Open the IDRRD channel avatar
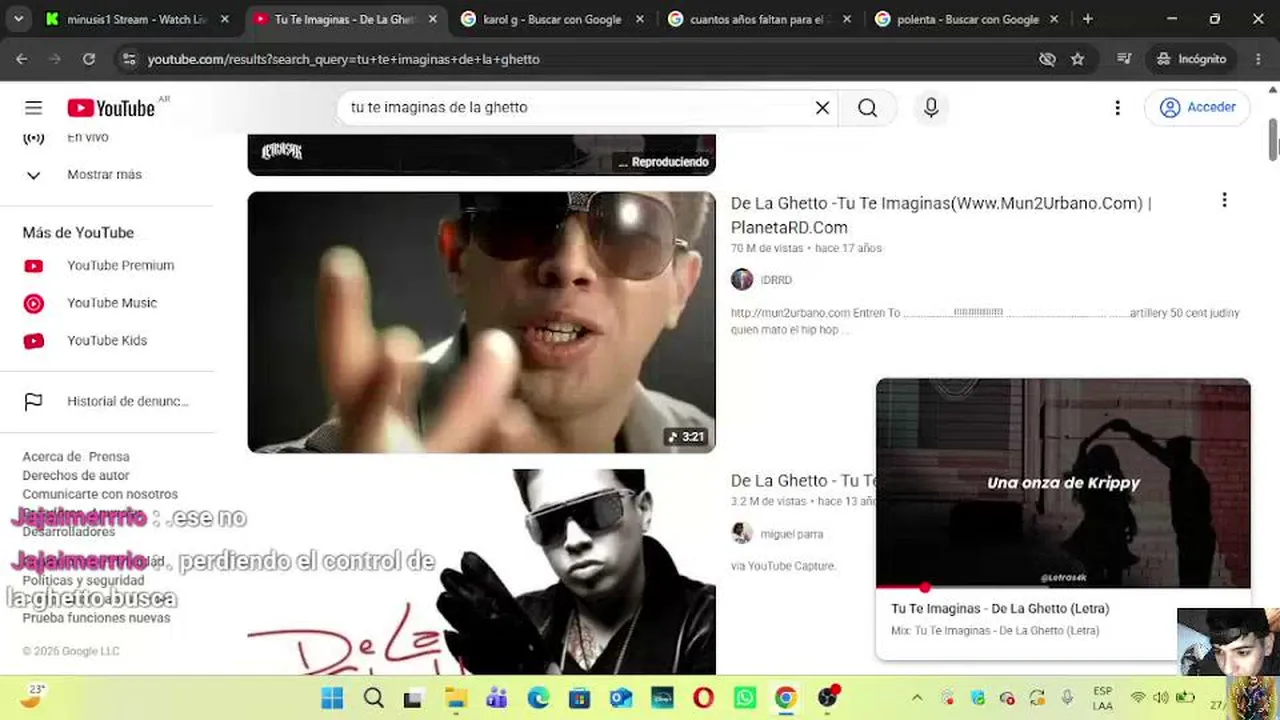 (x=742, y=280)
